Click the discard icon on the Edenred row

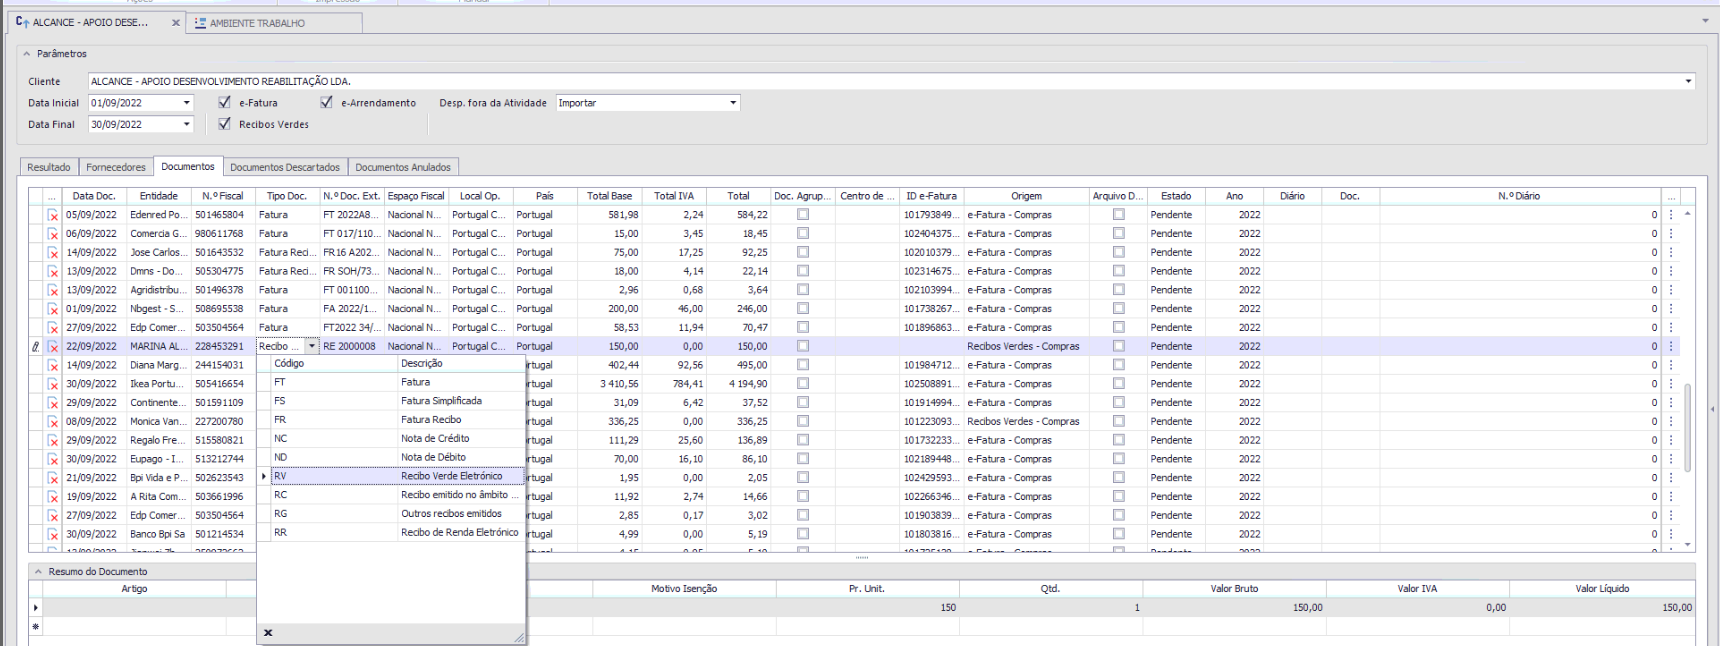click(53, 215)
